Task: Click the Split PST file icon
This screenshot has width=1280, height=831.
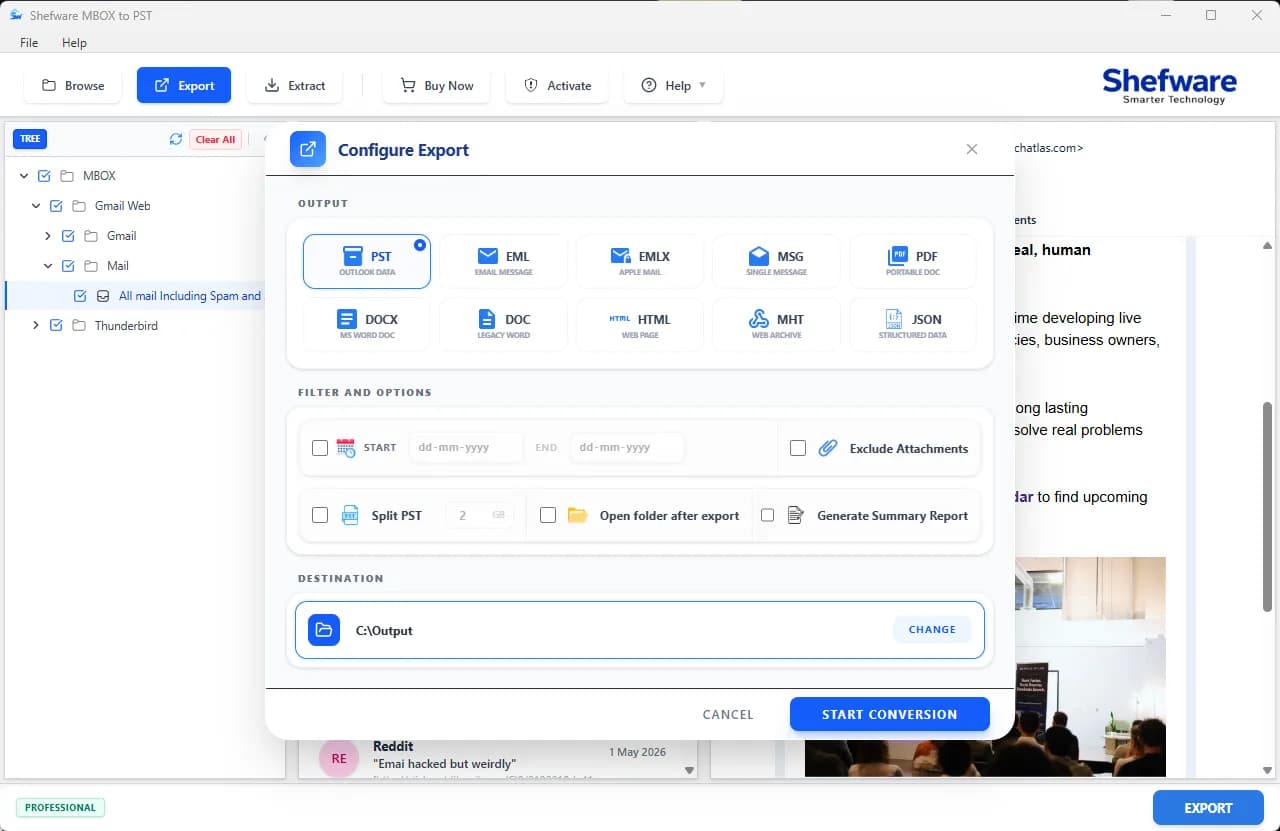Action: (350, 515)
